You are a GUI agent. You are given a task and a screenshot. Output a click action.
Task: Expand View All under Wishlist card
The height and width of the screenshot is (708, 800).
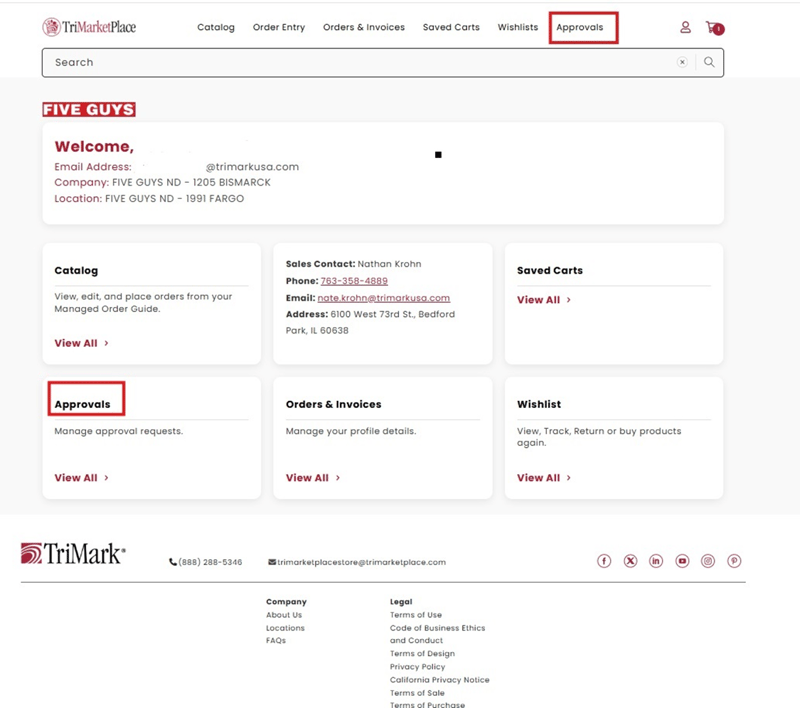click(x=543, y=478)
